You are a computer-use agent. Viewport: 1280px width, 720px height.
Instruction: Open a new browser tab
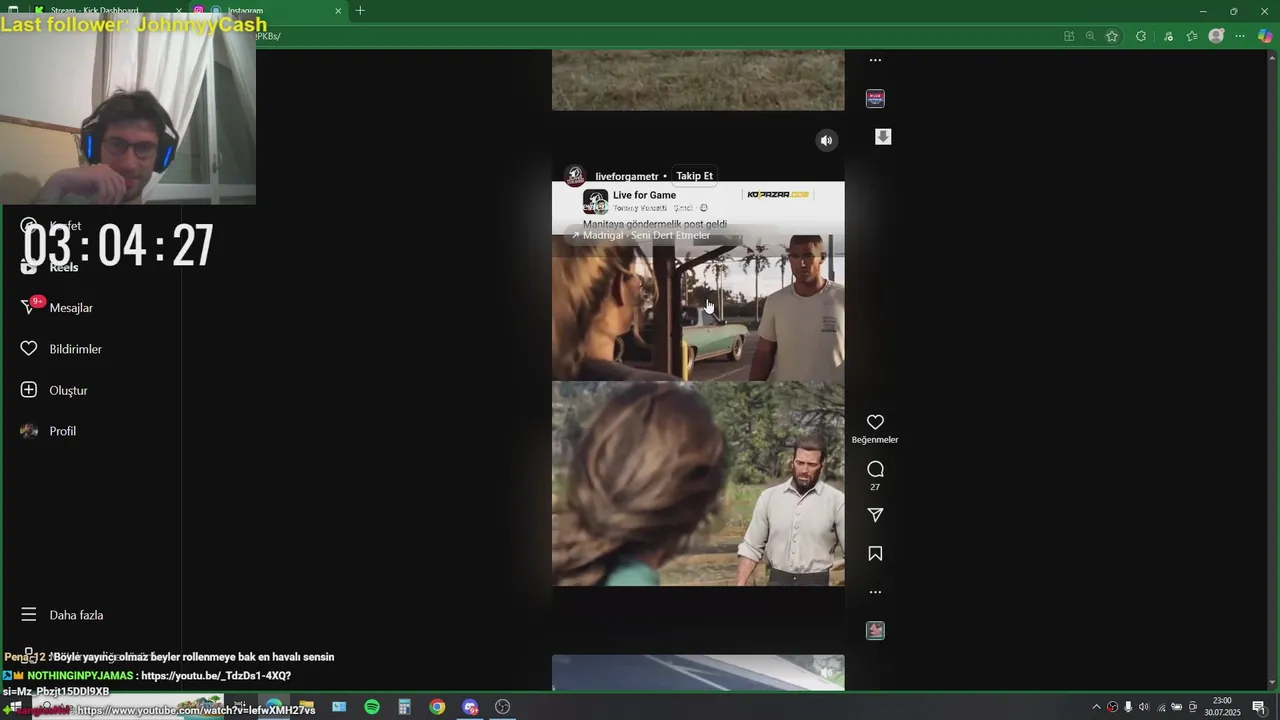coord(360,11)
